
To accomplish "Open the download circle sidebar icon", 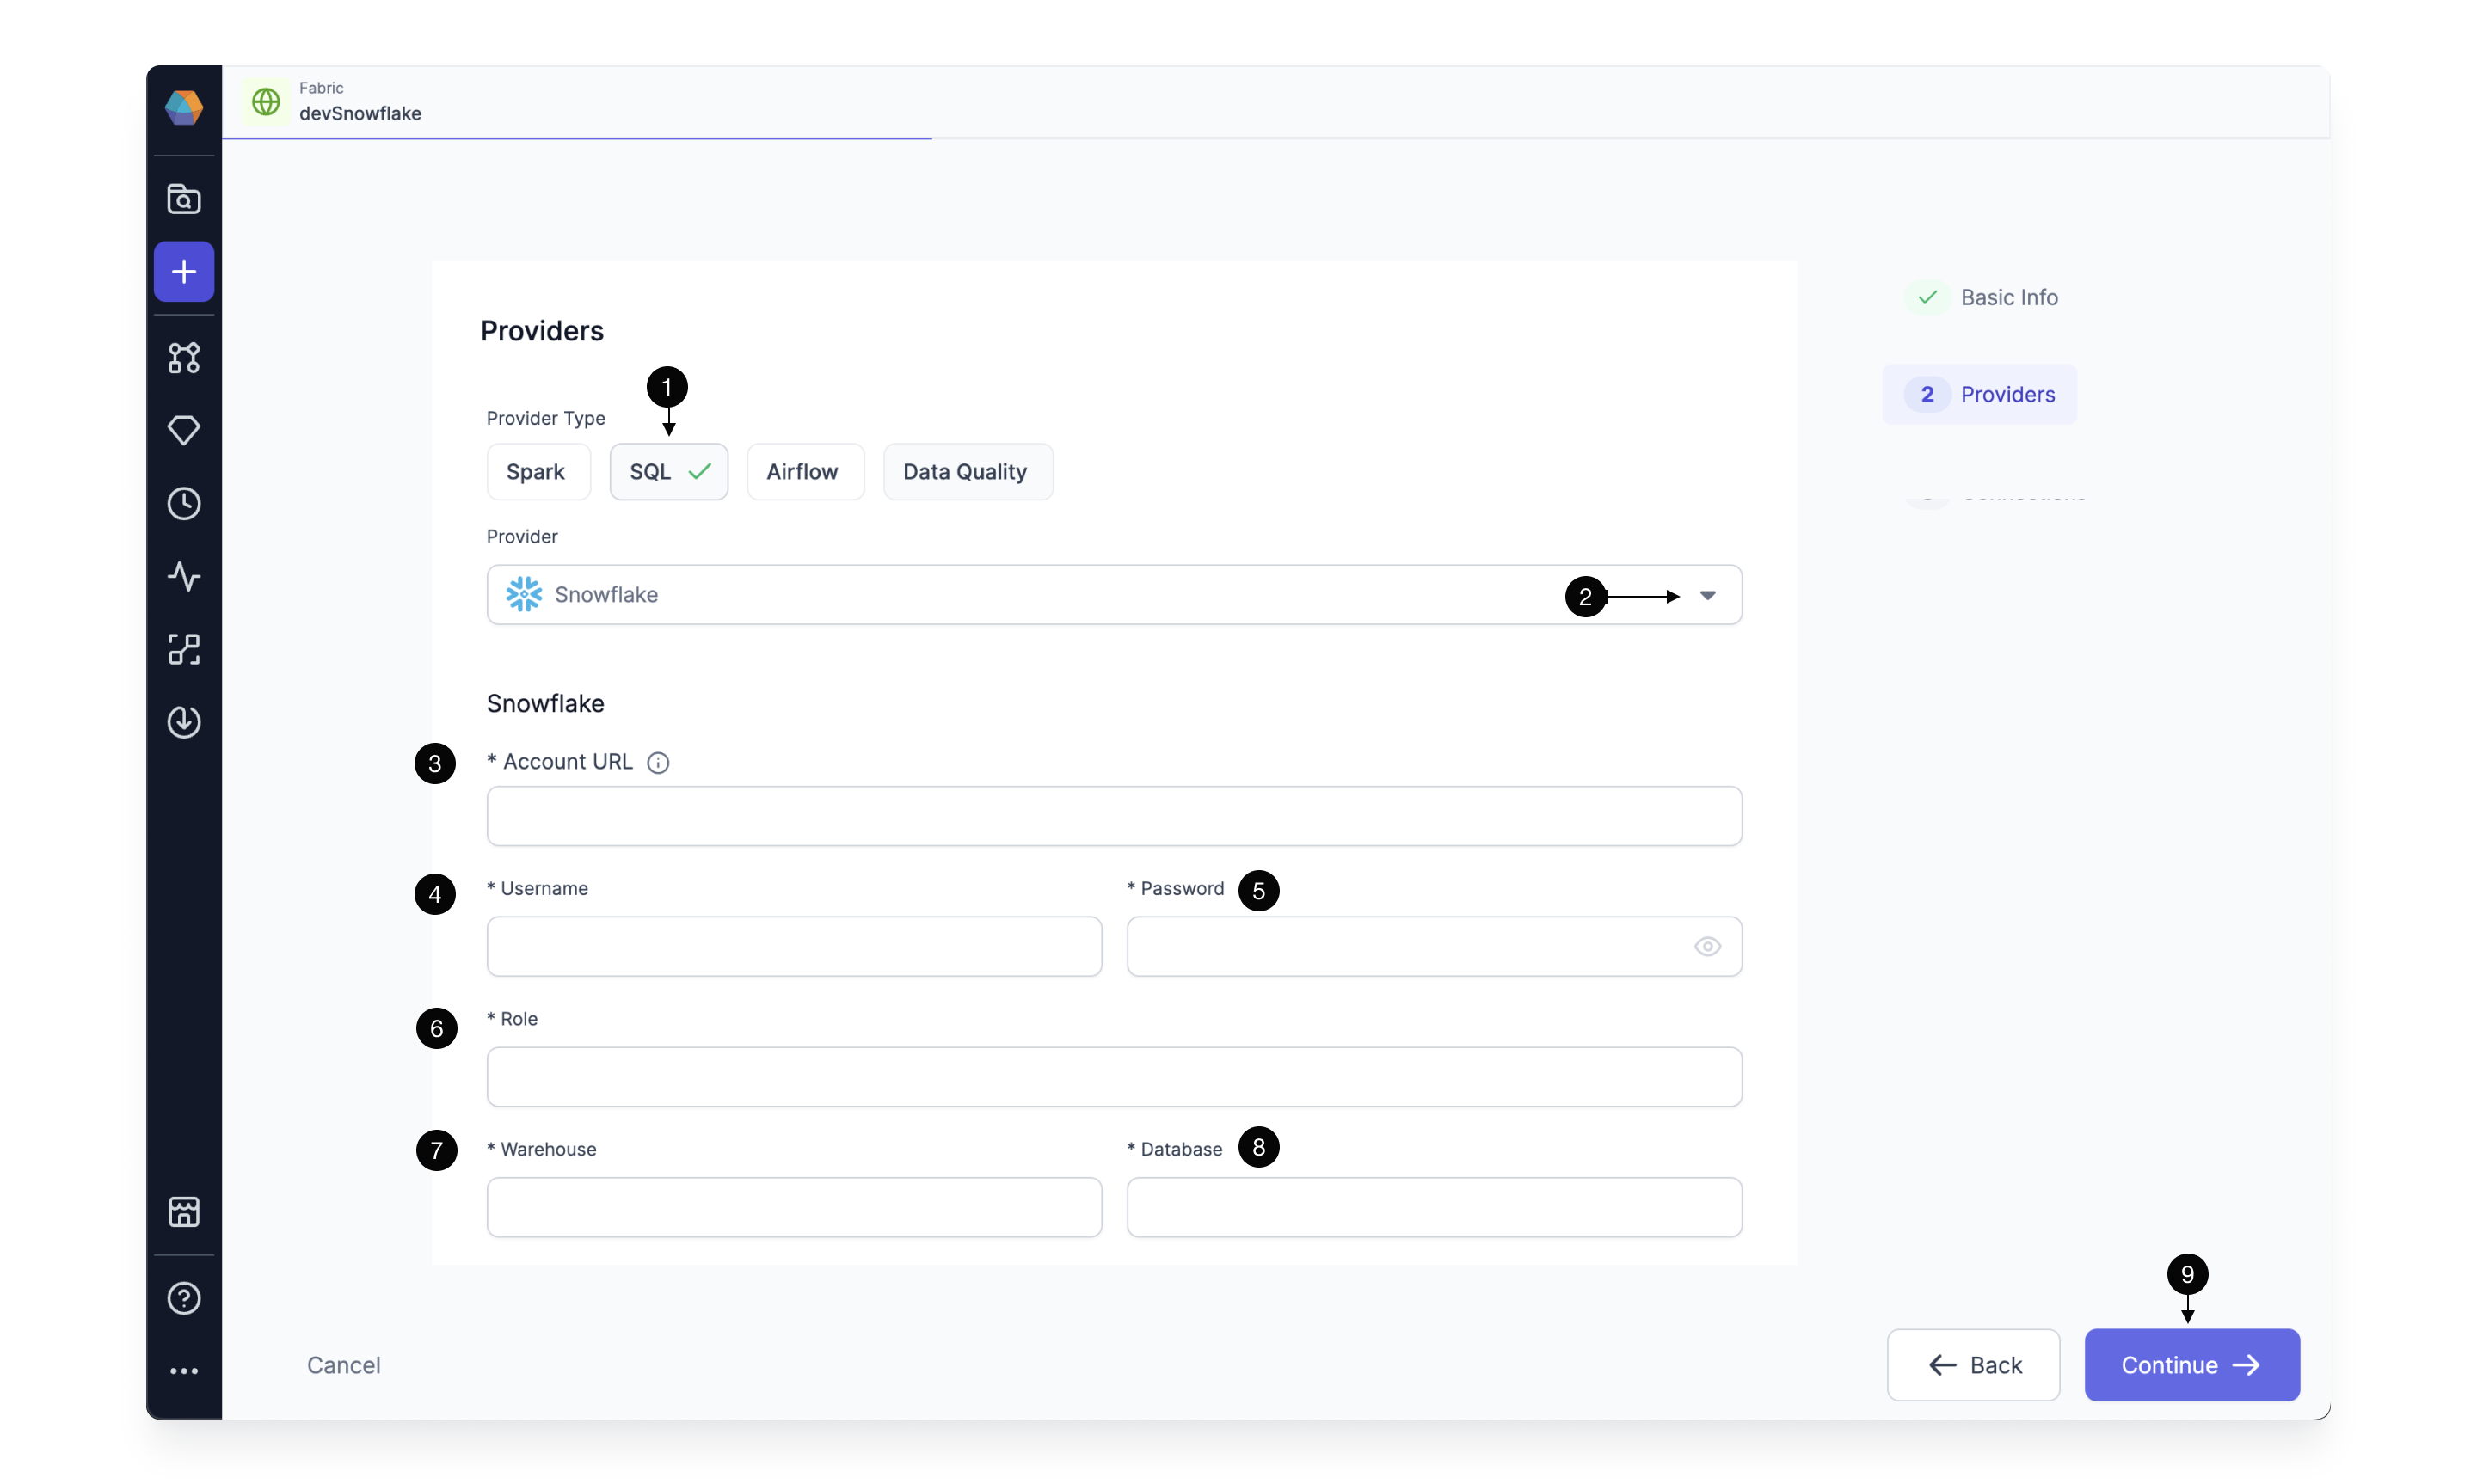I will pyautogui.click(x=184, y=722).
